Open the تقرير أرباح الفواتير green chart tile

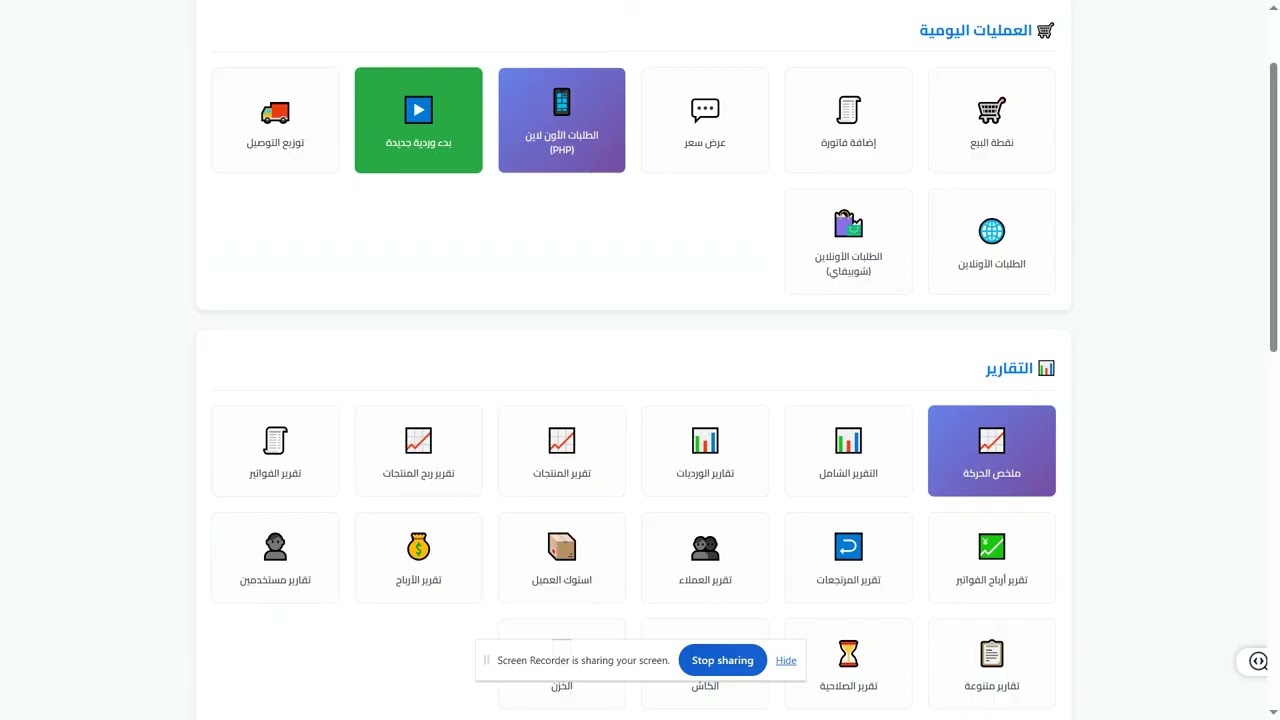(x=992, y=558)
